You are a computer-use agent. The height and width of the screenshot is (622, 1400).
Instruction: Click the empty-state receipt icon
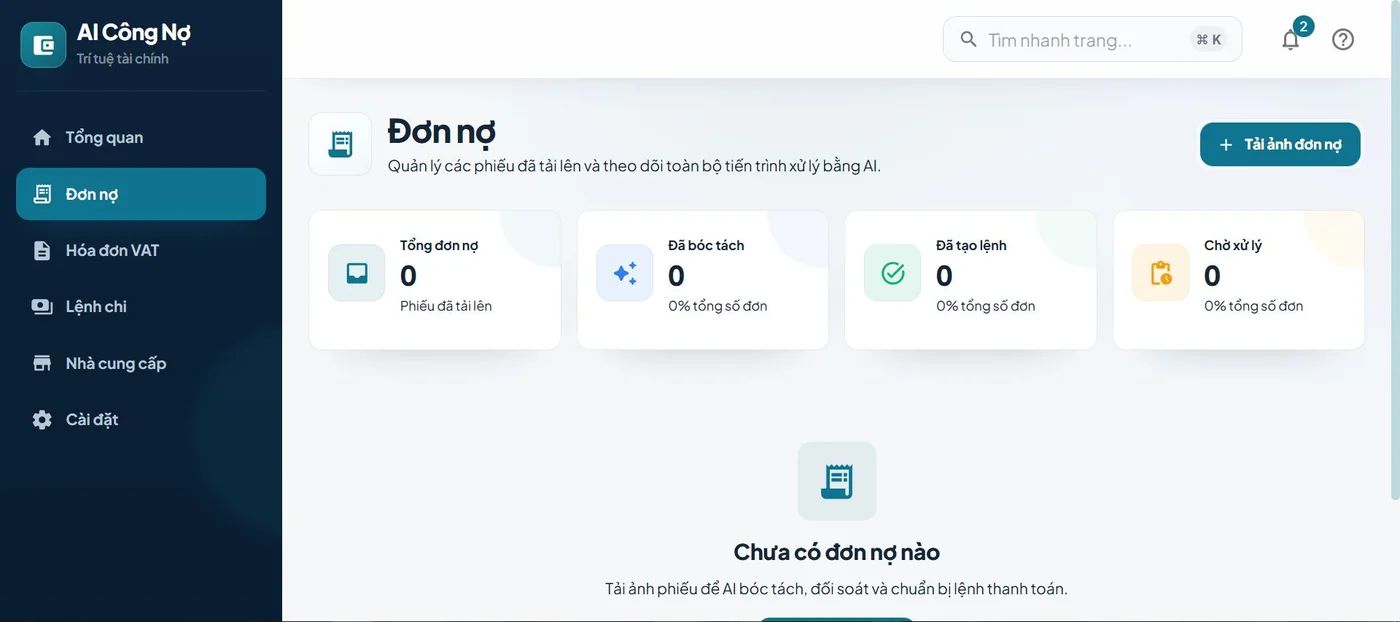point(837,481)
